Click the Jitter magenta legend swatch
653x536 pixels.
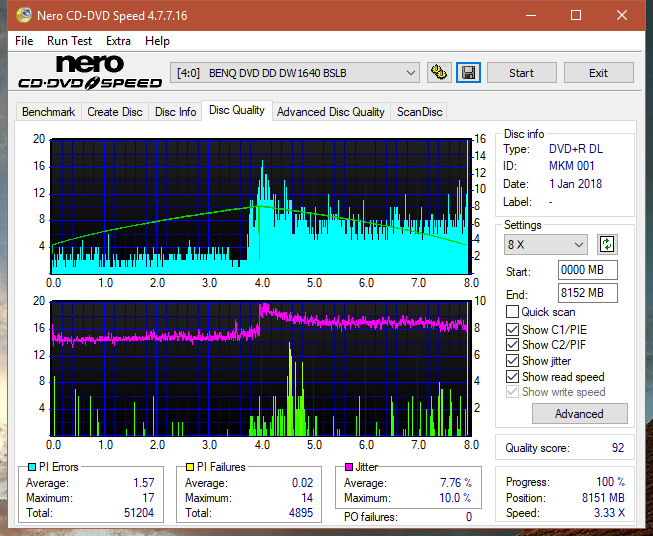click(x=349, y=467)
